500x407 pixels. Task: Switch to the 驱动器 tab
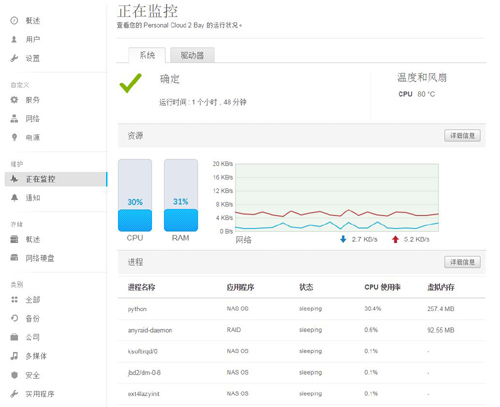click(x=192, y=55)
